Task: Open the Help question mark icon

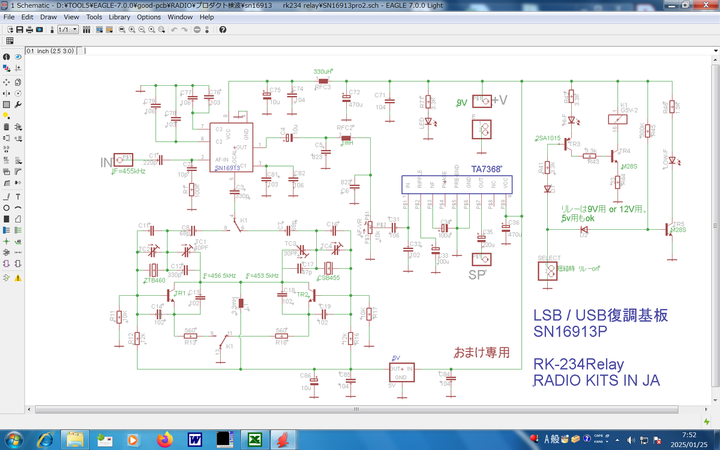Action: 222,30
